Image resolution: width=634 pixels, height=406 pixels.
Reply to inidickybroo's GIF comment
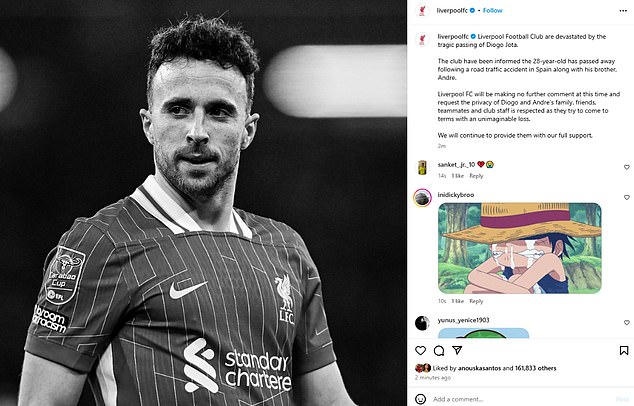tap(476, 301)
